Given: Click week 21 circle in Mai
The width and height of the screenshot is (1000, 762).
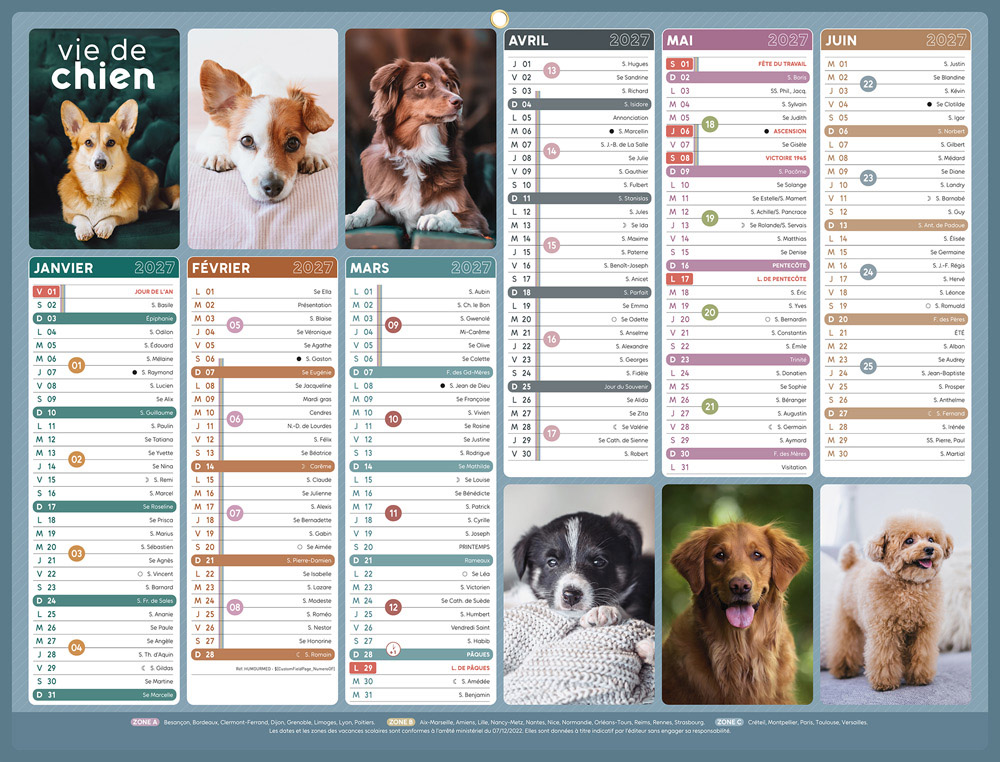Looking at the screenshot, I should click(710, 406).
